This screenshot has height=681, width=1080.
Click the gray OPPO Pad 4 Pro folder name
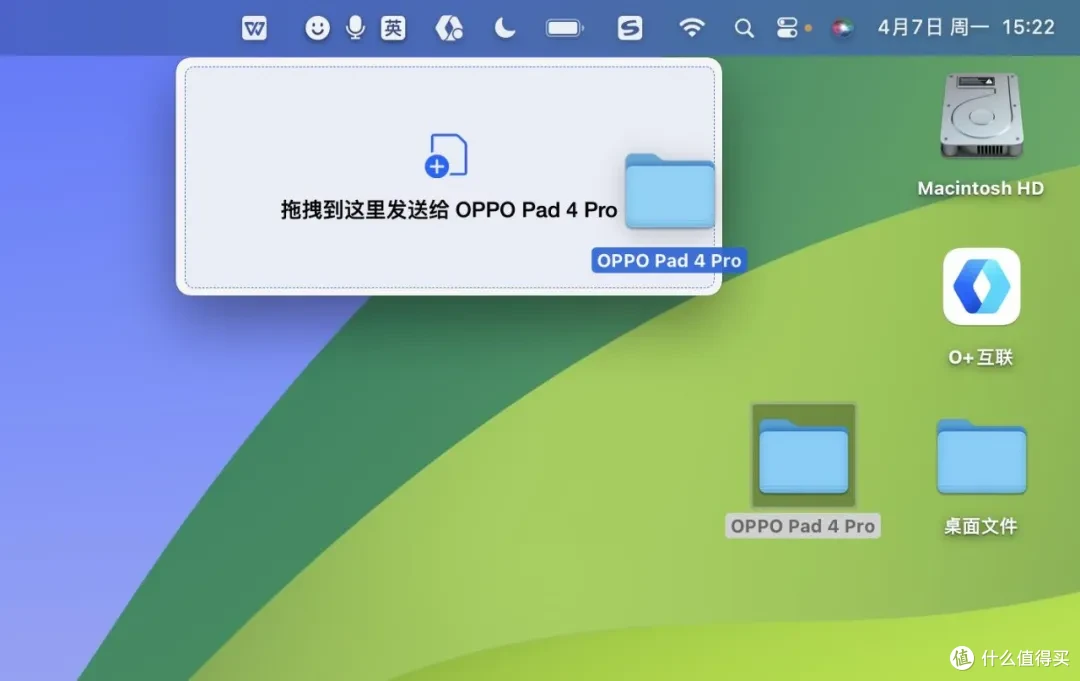802,526
